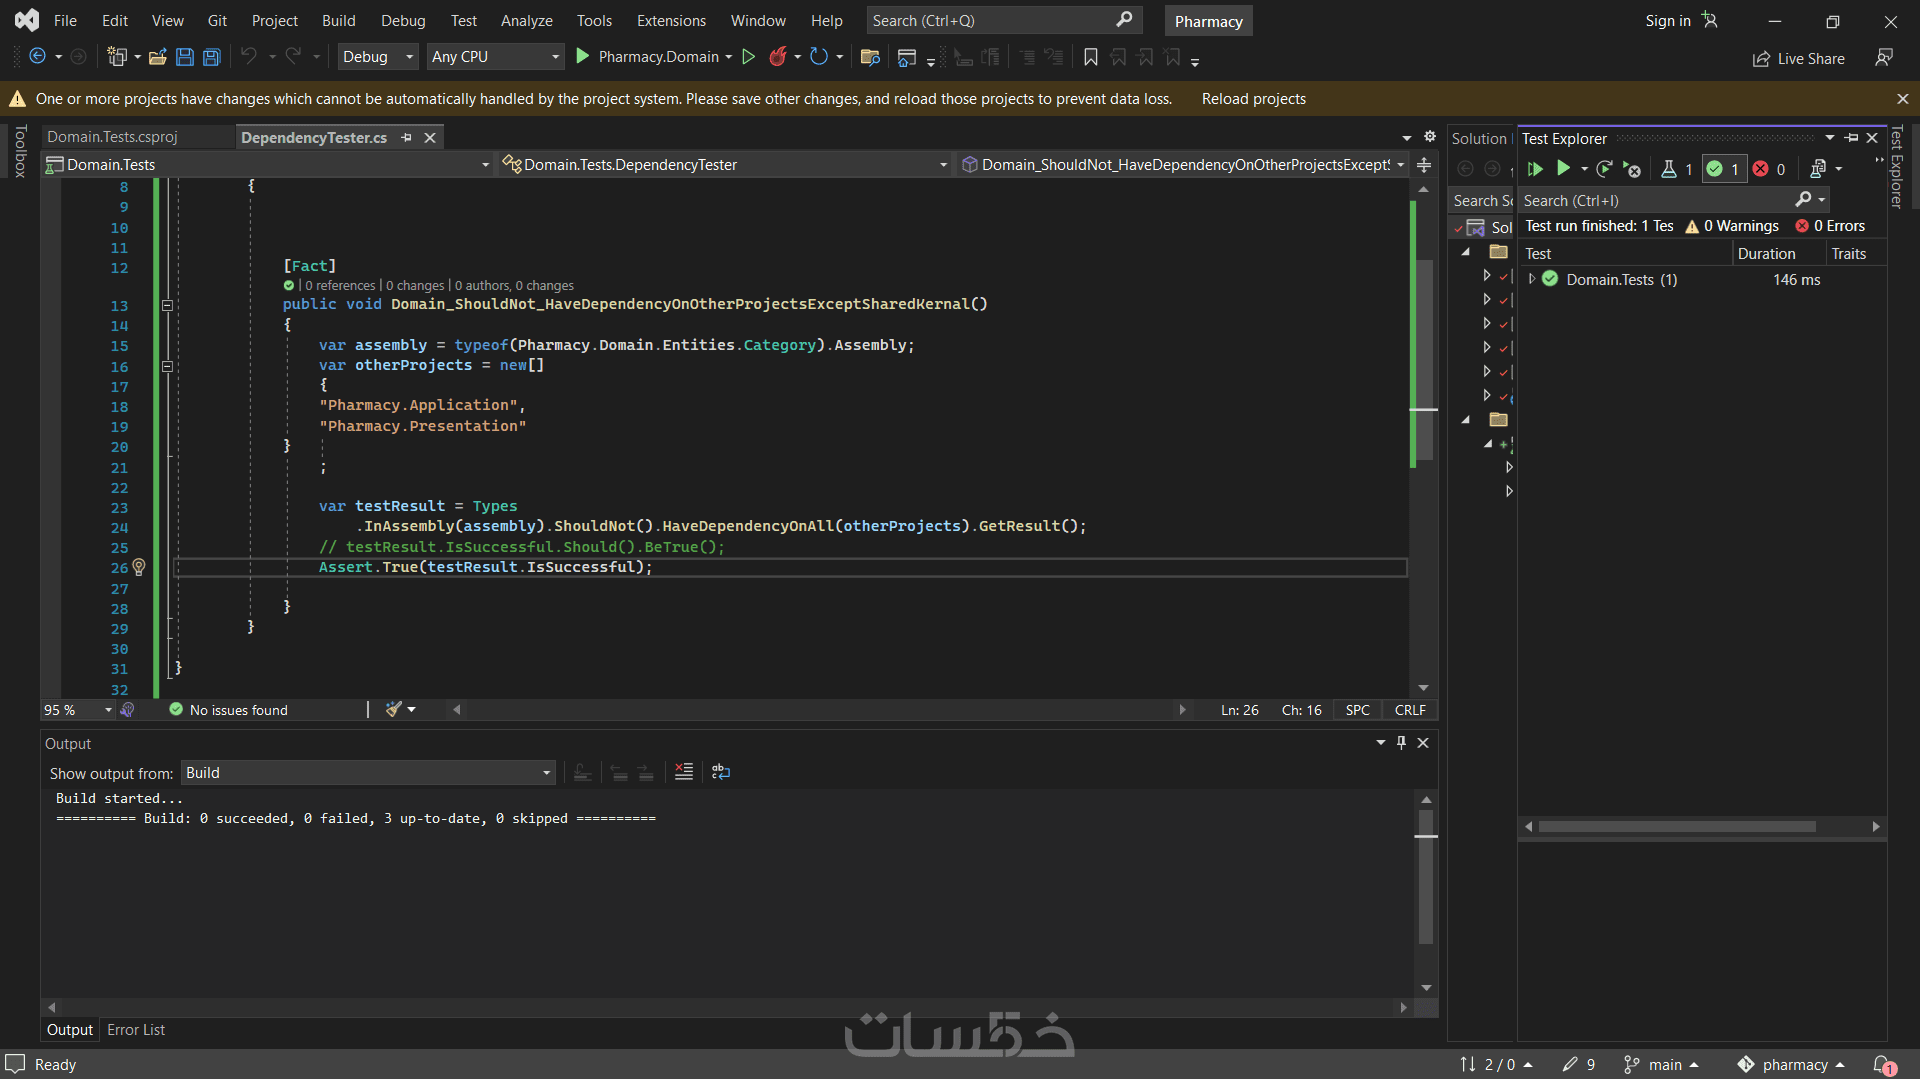Switch to the Domain.Tests.csproj tab
This screenshot has width=1920, height=1080.
click(x=112, y=137)
